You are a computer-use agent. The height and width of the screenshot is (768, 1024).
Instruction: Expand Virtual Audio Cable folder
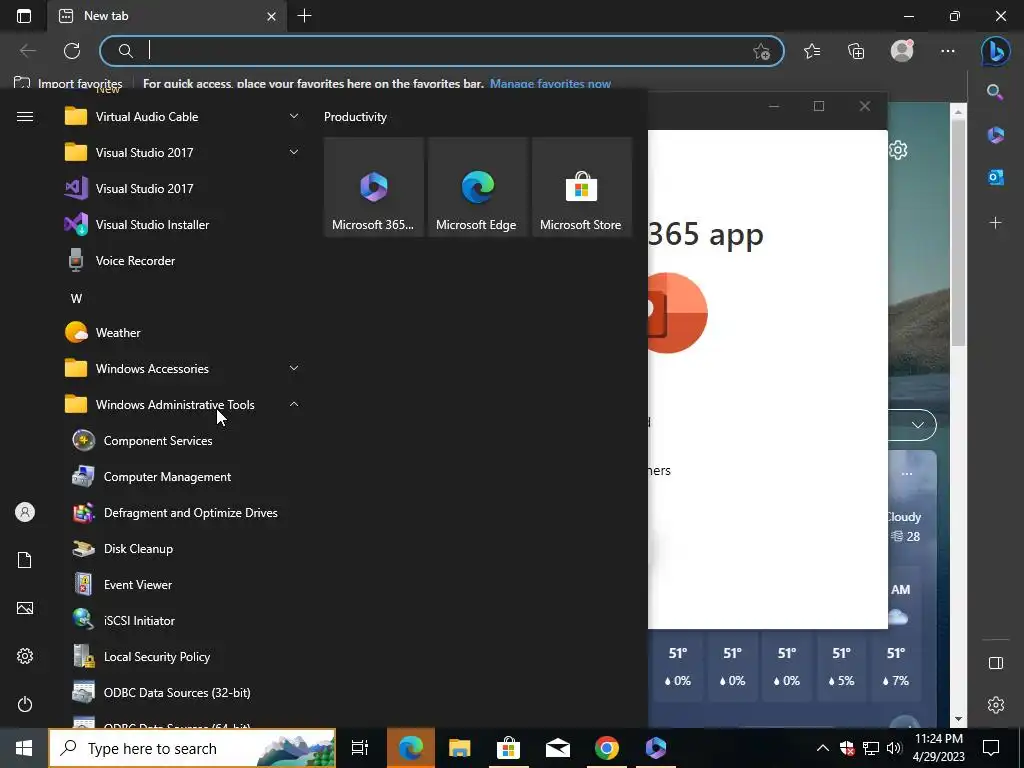click(294, 116)
